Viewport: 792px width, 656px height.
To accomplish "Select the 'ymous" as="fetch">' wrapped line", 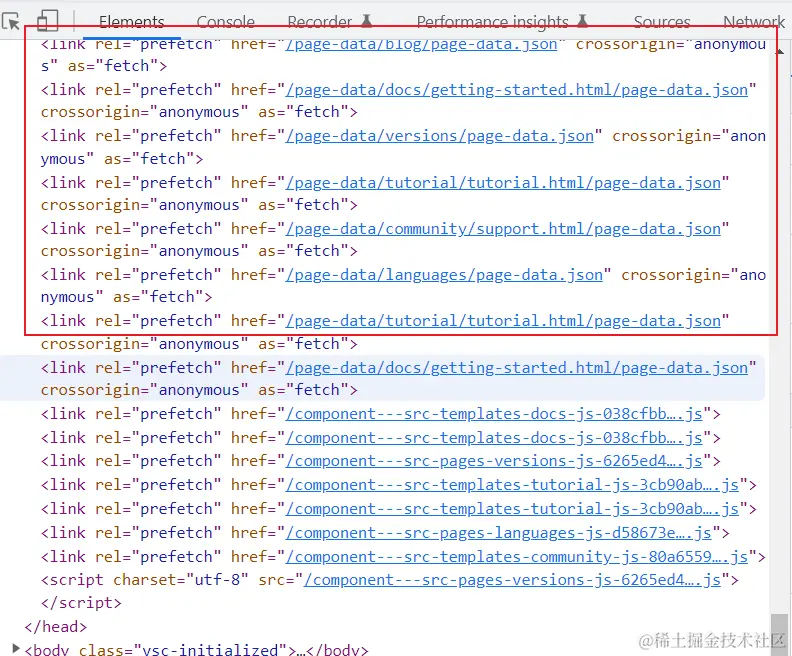I will click(x=122, y=159).
